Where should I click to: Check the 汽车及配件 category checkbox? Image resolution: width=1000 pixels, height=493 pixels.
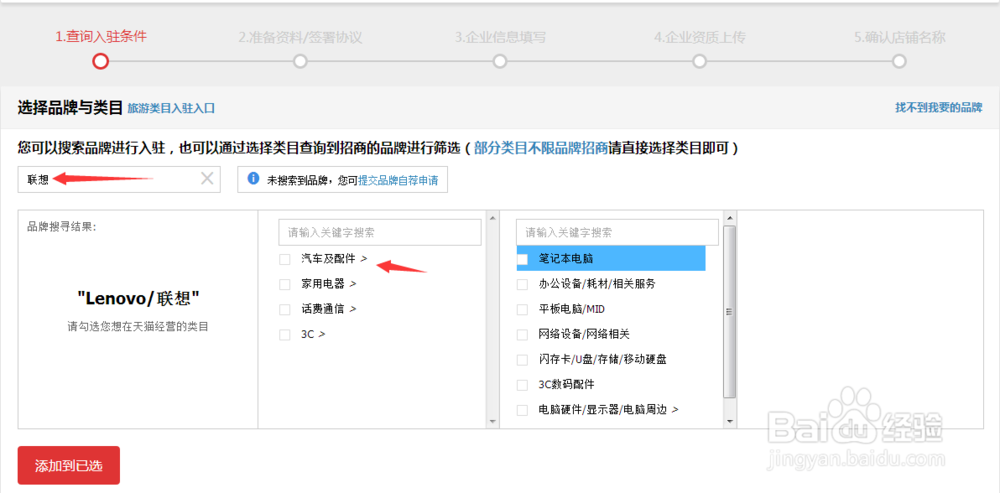point(284,259)
